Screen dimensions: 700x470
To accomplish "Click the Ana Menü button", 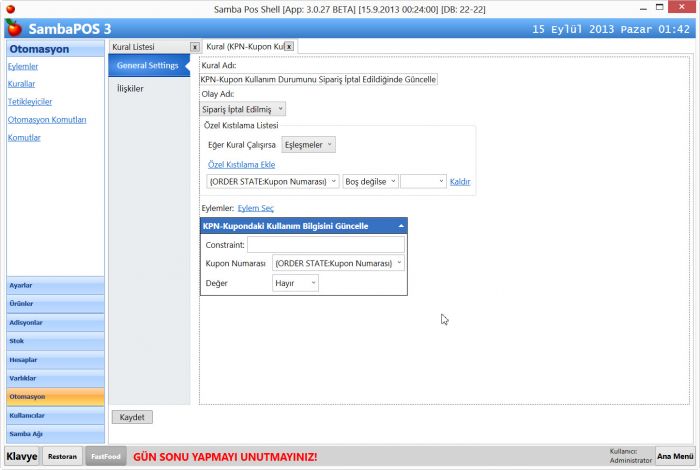I will click(675, 456).
